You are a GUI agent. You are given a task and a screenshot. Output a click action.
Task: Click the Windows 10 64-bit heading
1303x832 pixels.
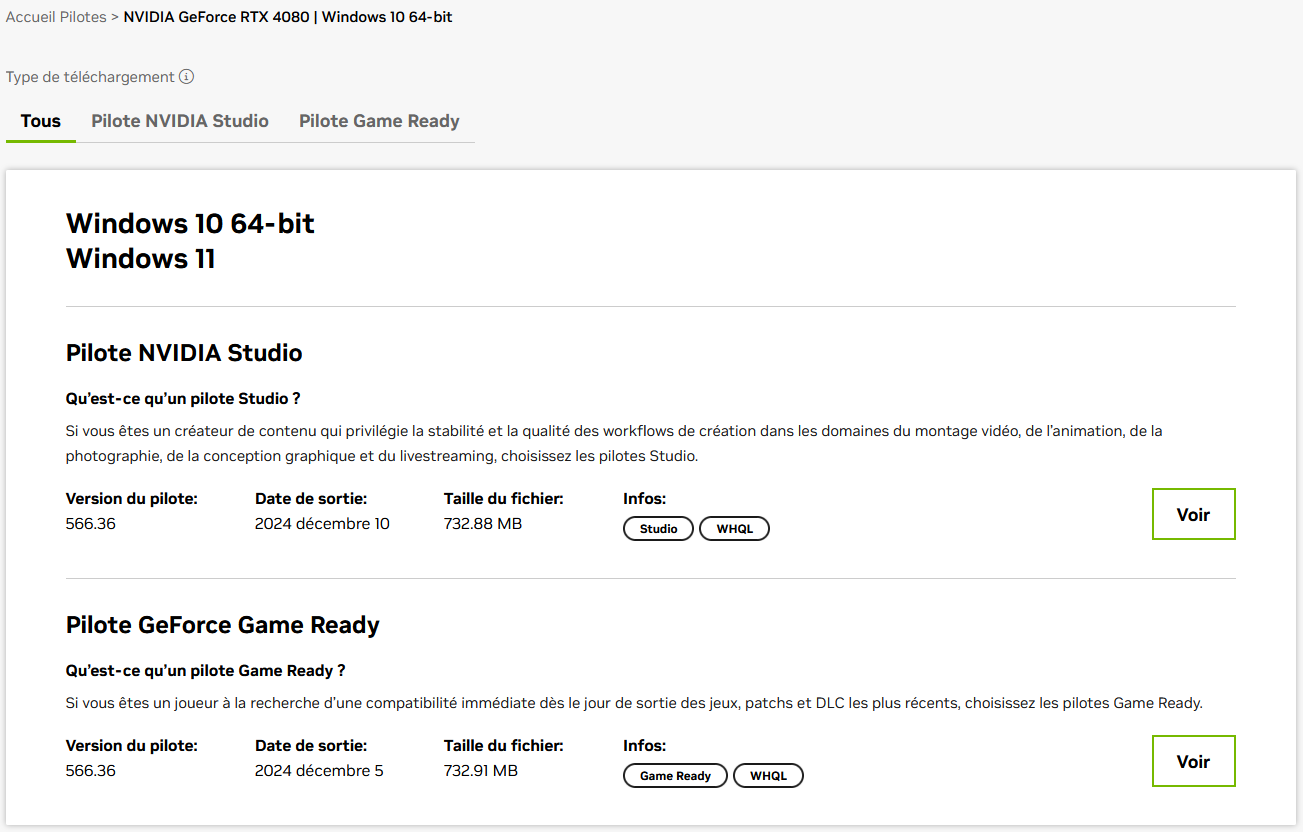pos(190,223)
